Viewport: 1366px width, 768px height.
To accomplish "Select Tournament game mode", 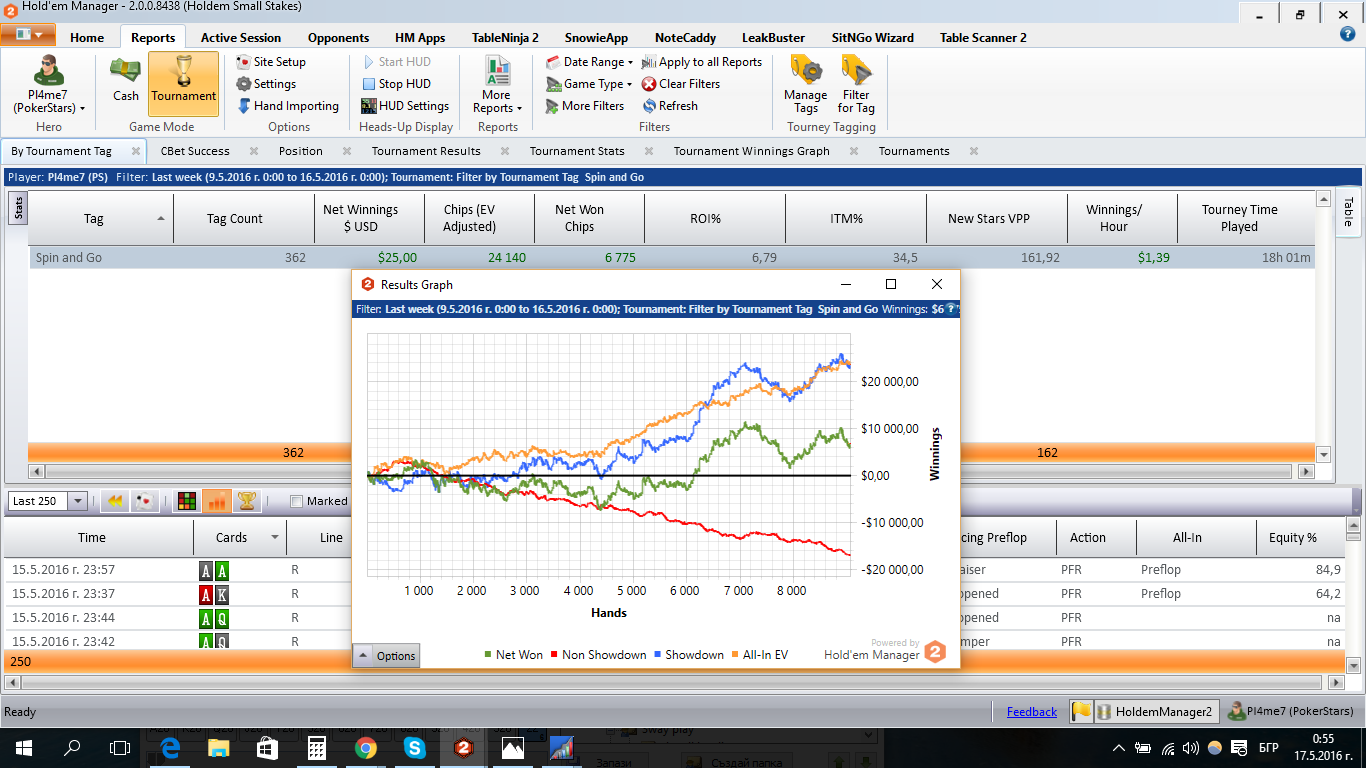I will point(183,83).
